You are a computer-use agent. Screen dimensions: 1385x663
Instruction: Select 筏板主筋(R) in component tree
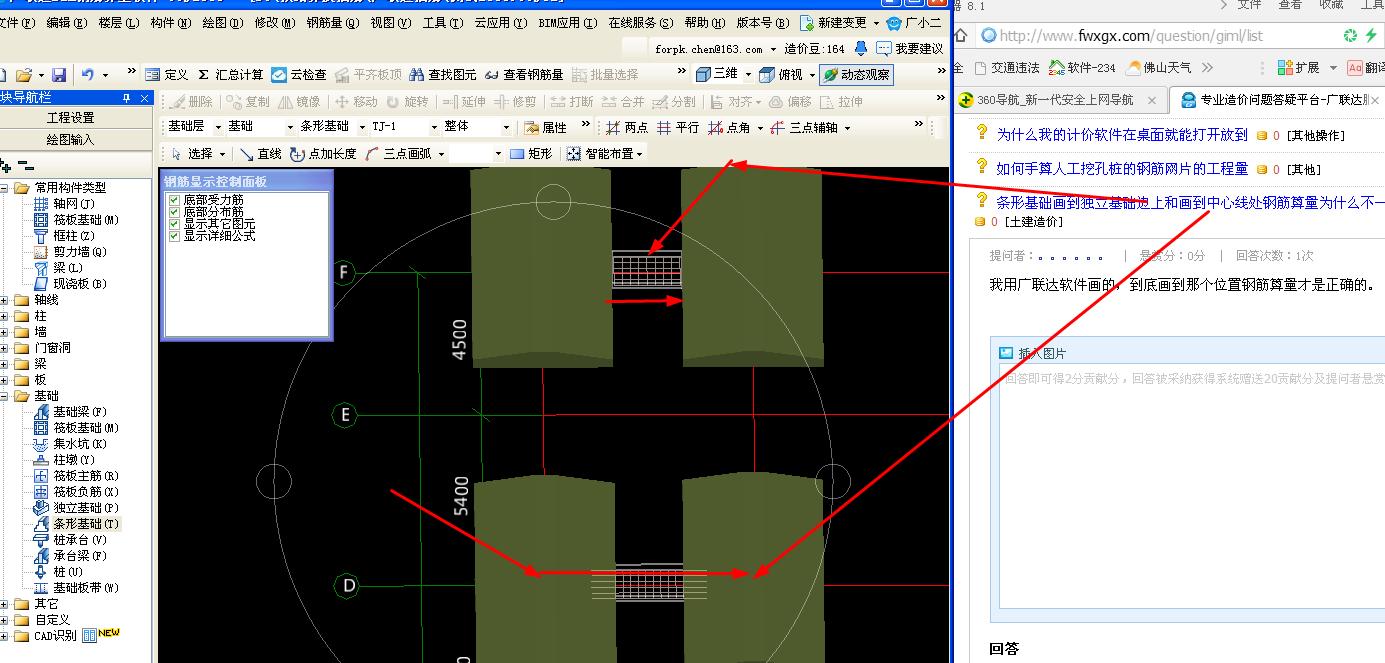click(x=76, y=476)
